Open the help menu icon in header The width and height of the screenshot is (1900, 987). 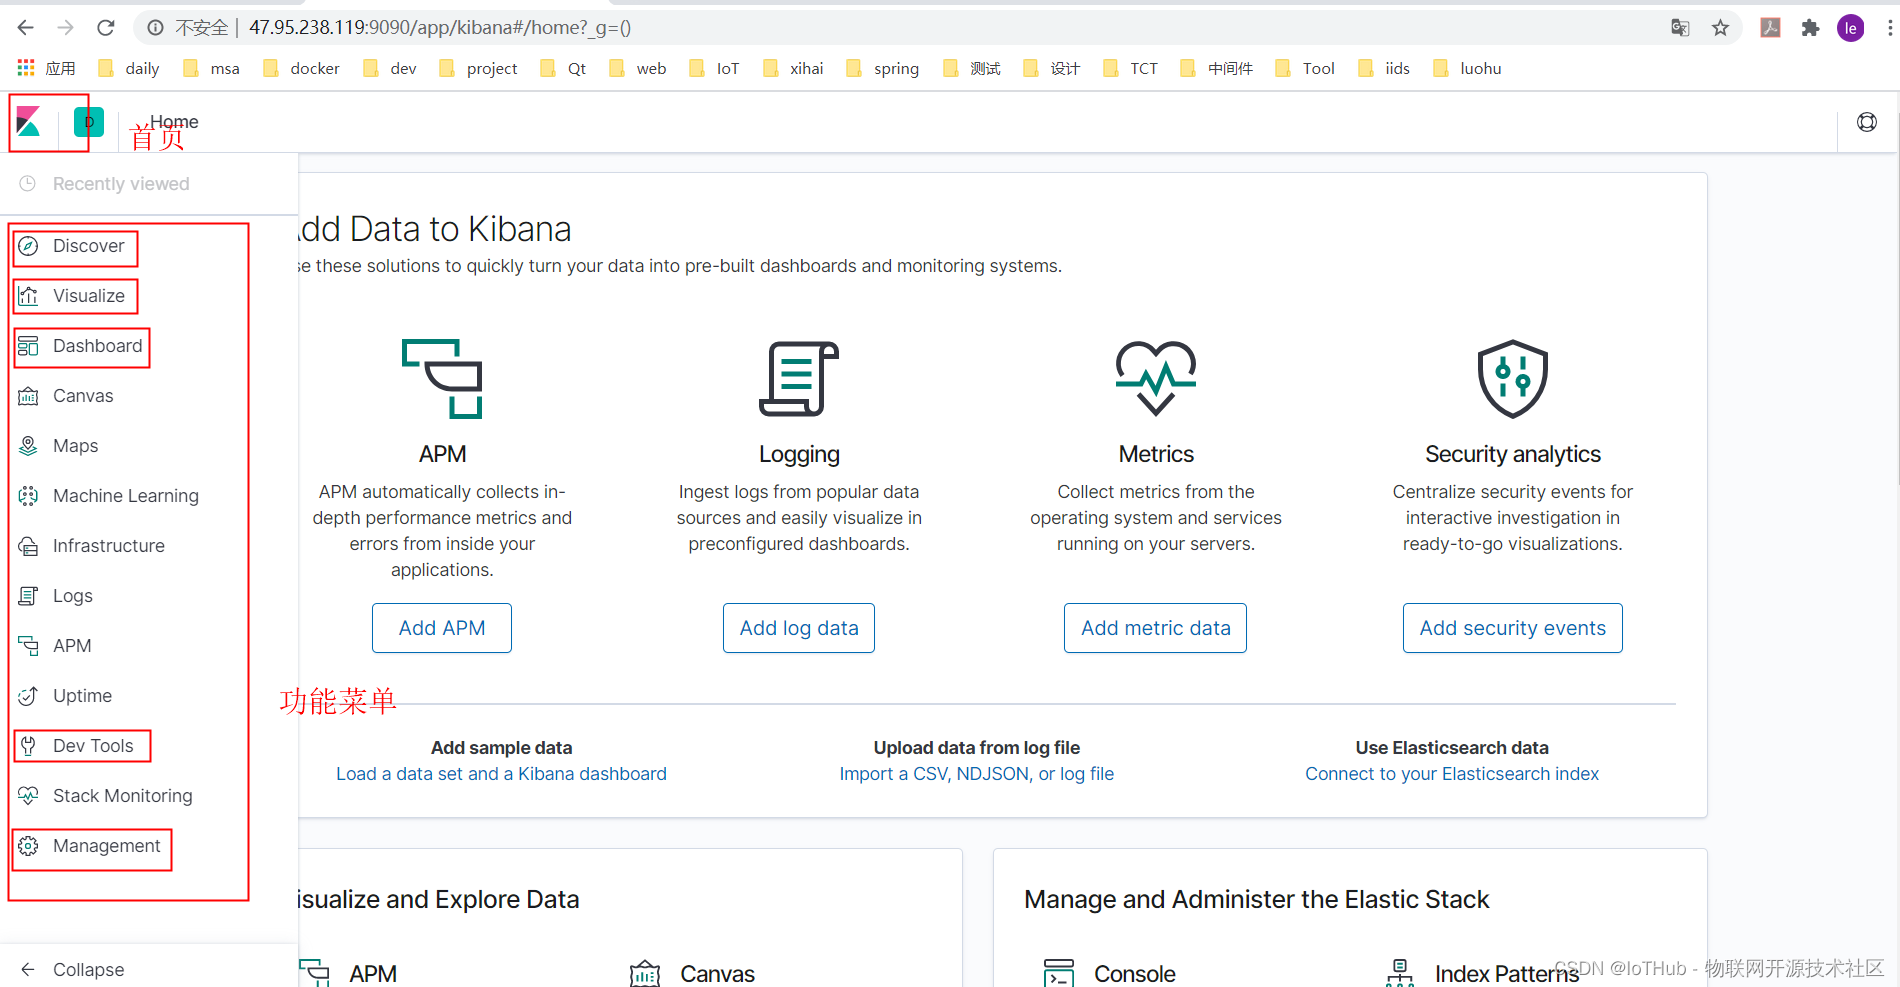pos(1867,122)
